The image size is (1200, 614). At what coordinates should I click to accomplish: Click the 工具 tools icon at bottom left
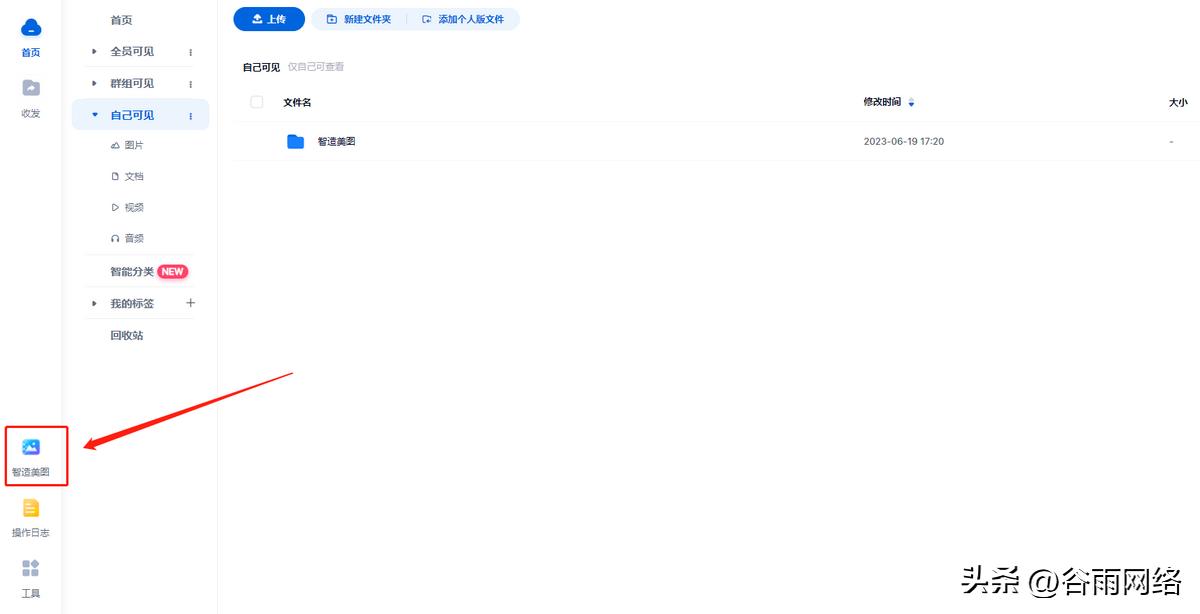30,572
